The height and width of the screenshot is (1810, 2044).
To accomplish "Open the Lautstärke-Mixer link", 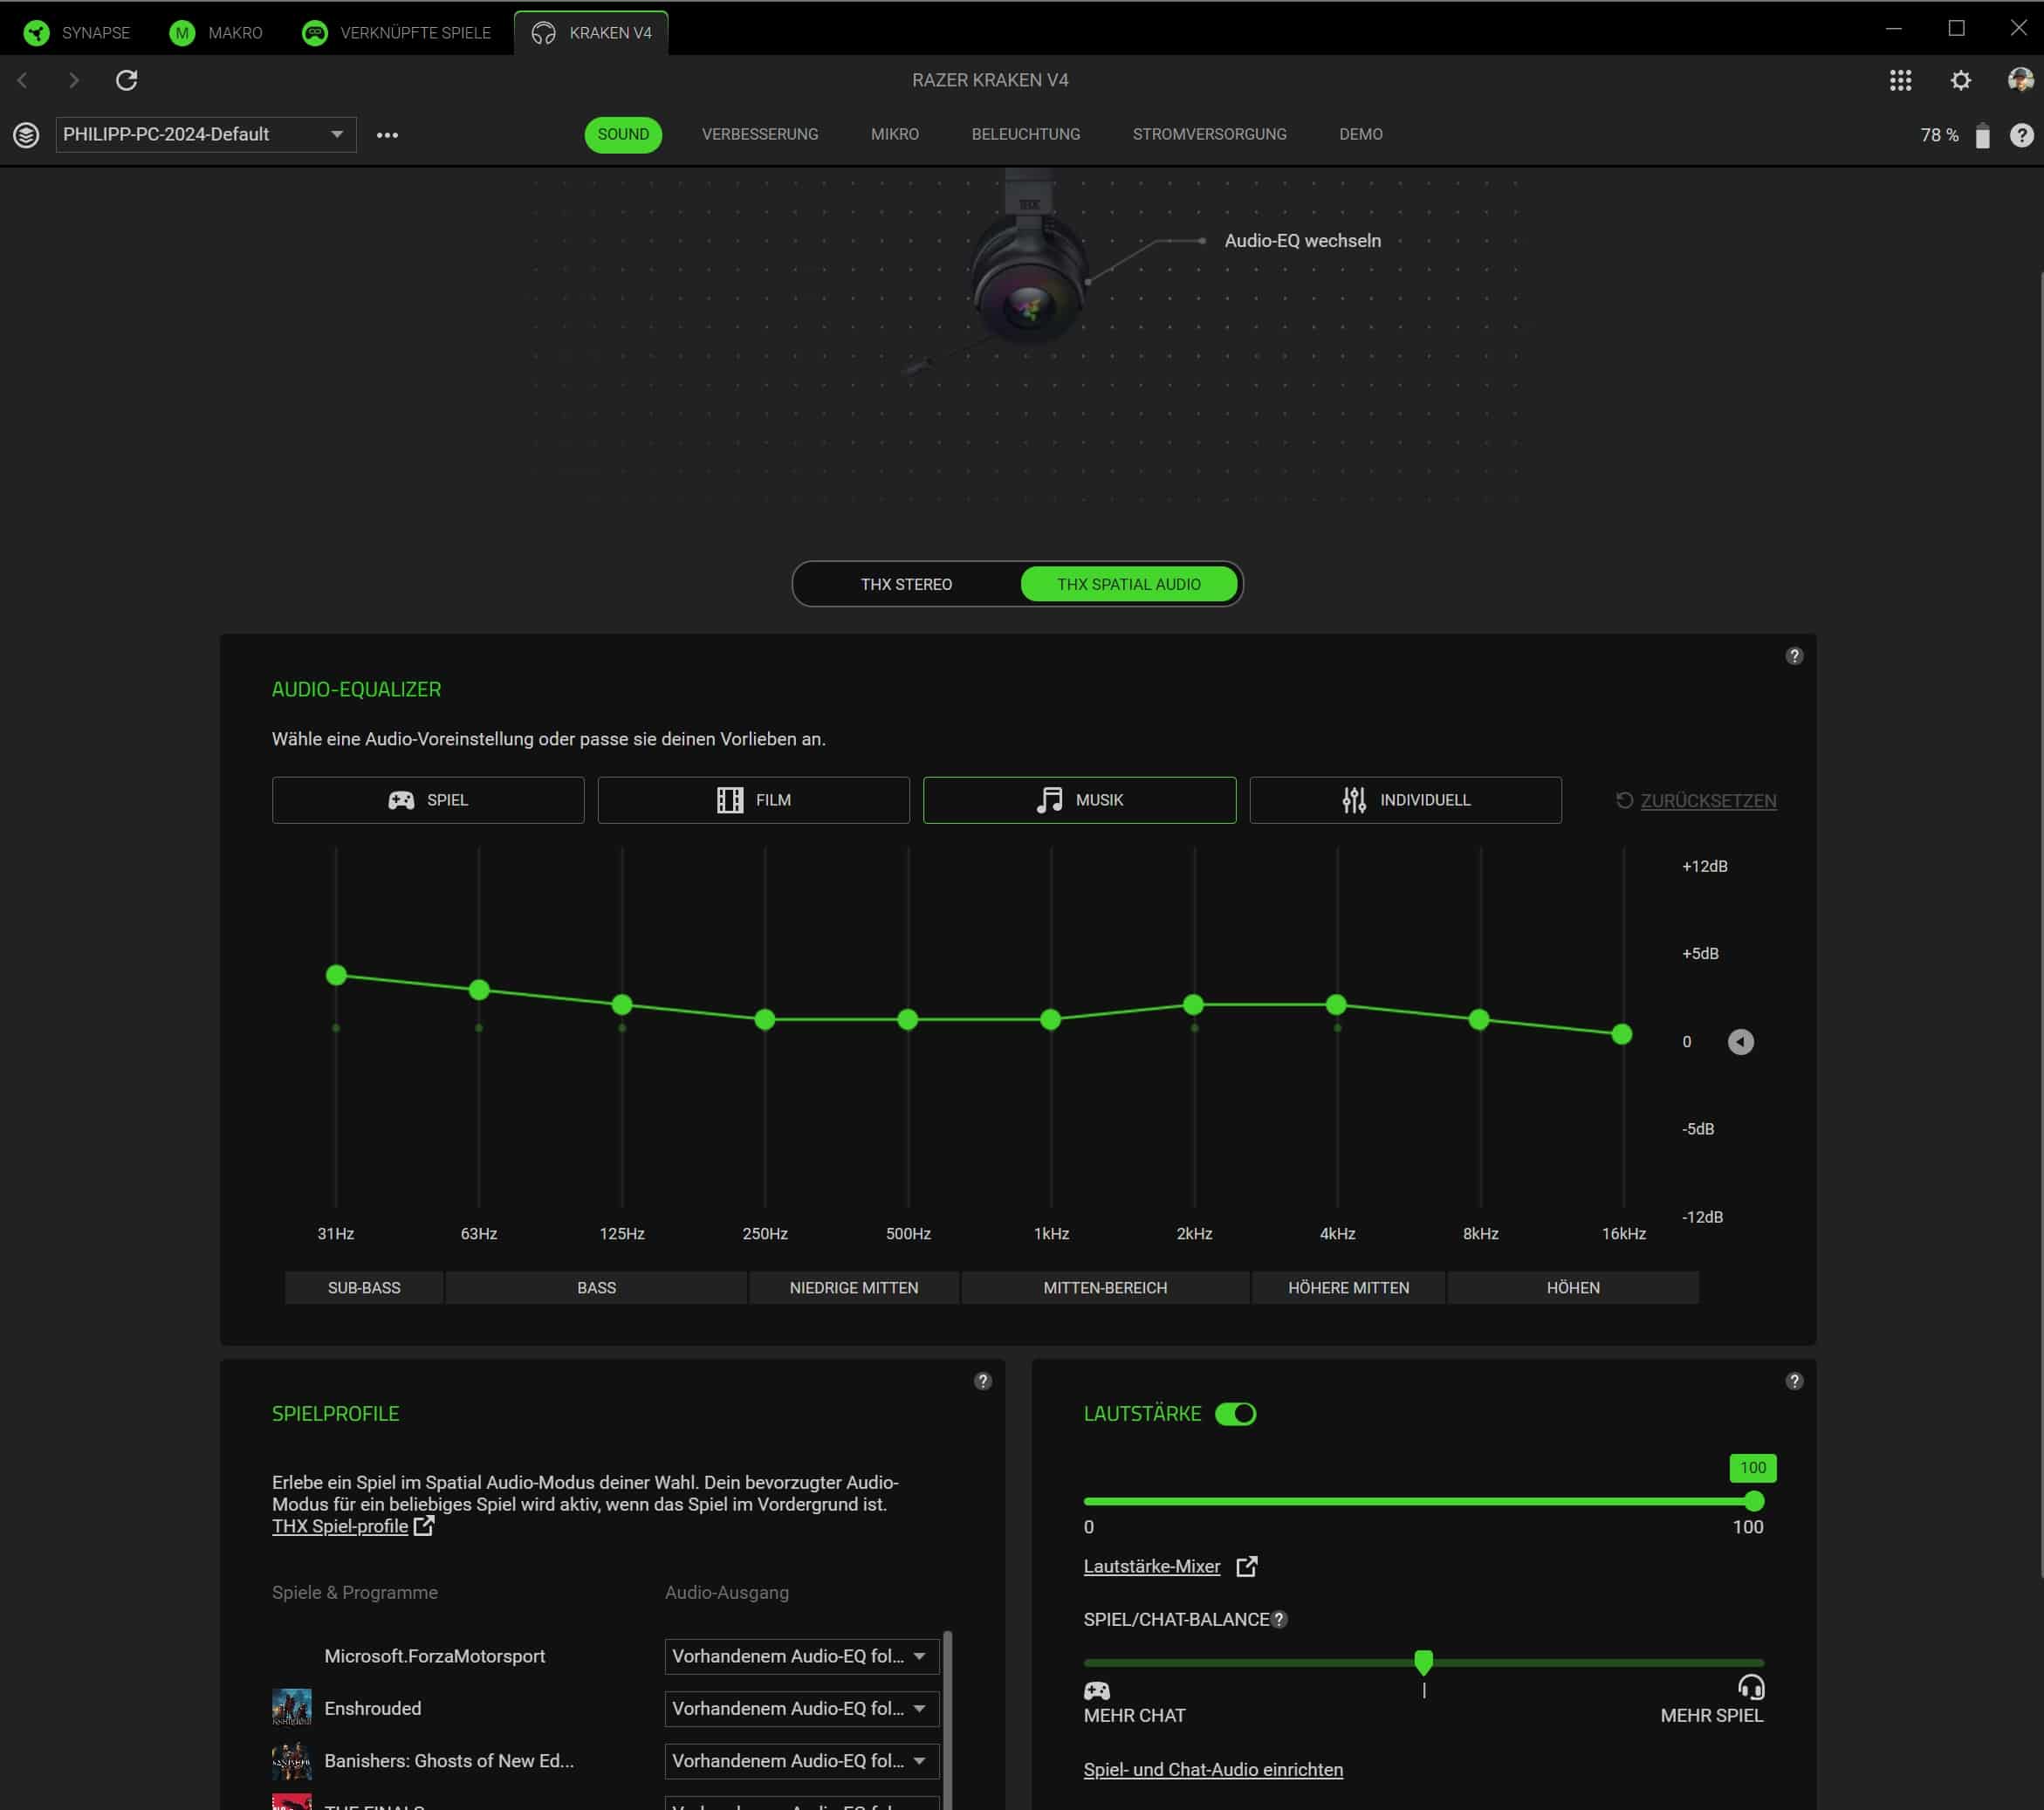I will click(x=1151, y=1566).
